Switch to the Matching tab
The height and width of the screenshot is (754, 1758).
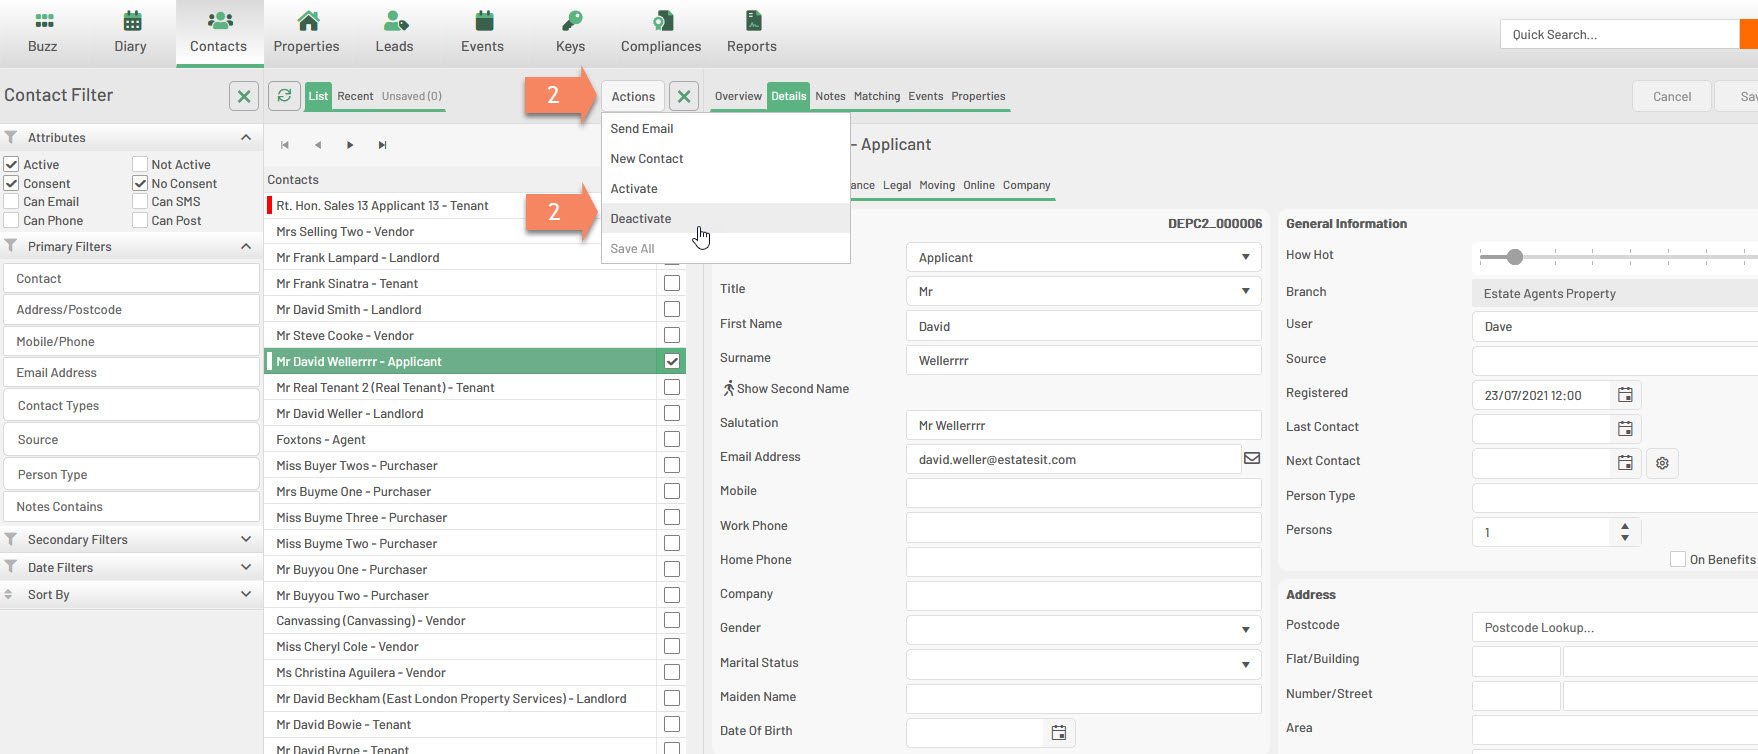click(876, 96)
